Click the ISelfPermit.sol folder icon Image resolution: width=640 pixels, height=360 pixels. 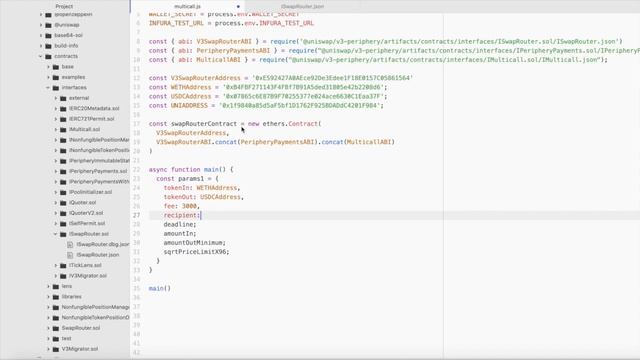pyautogui.click(x=63, y=224)
